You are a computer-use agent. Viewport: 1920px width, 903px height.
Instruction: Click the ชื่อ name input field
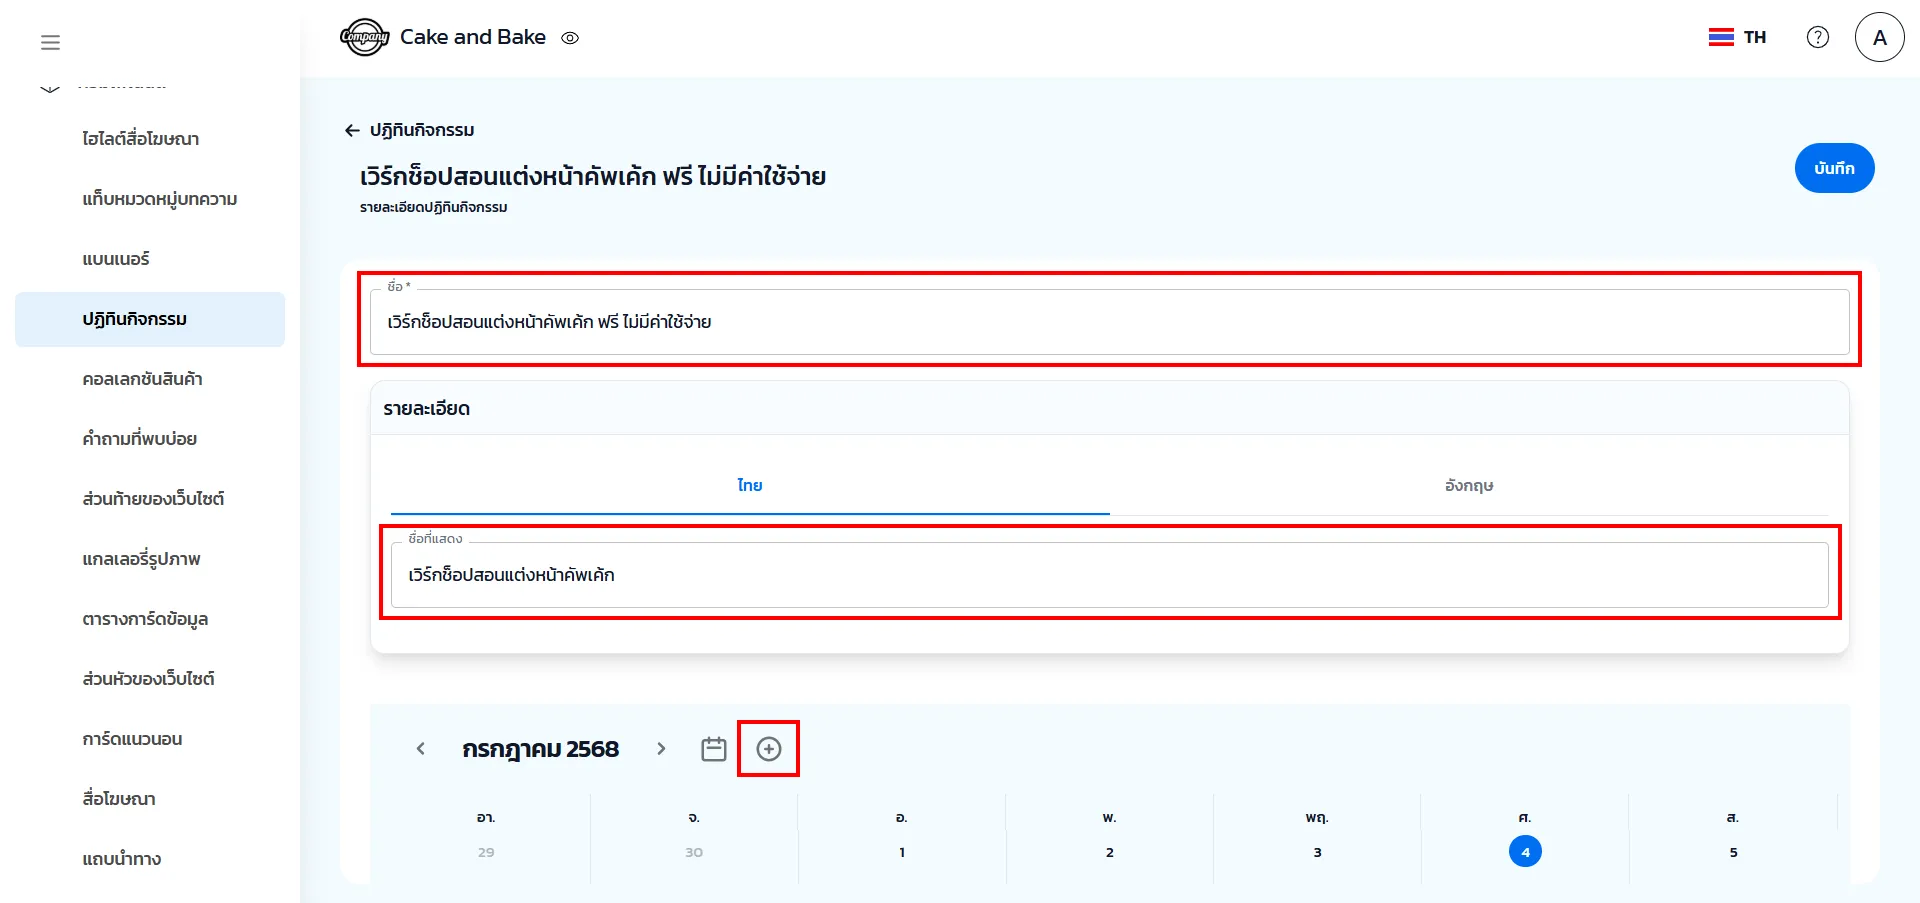[x=1108, y=322]
